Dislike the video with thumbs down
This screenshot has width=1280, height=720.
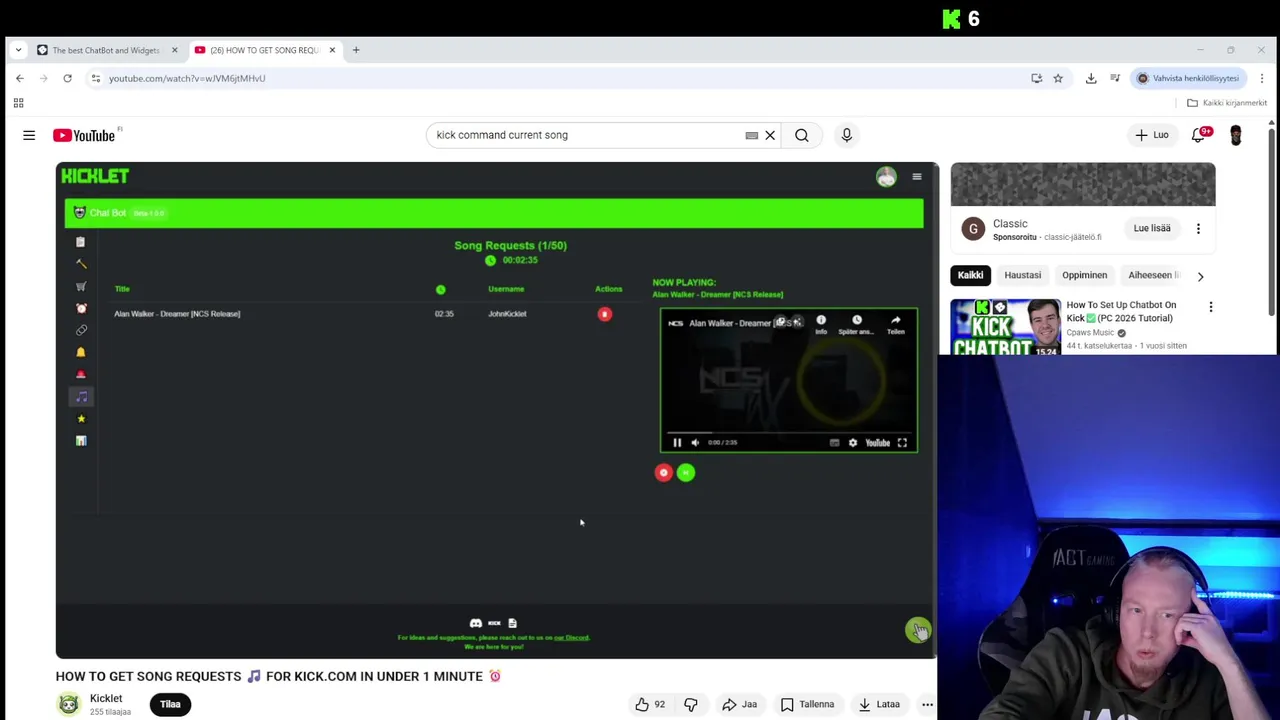click(x=691, y=704)
